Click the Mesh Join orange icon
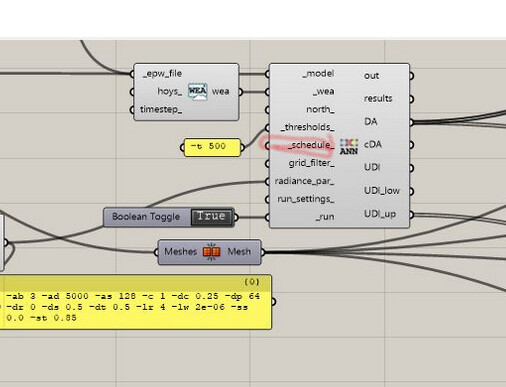The height and width of the screenshot is (387, 506). 212,252
